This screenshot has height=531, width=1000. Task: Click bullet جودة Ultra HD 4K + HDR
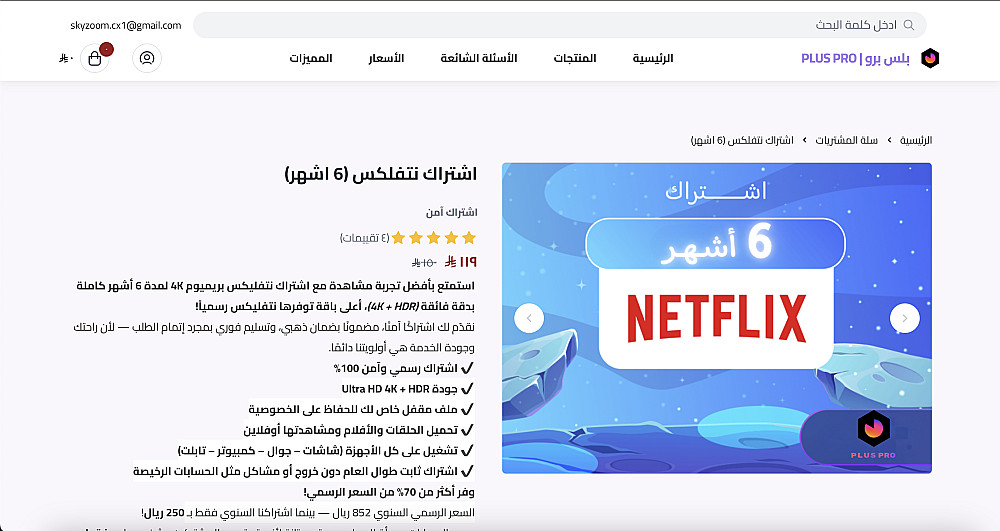click(x=407, y=389)
